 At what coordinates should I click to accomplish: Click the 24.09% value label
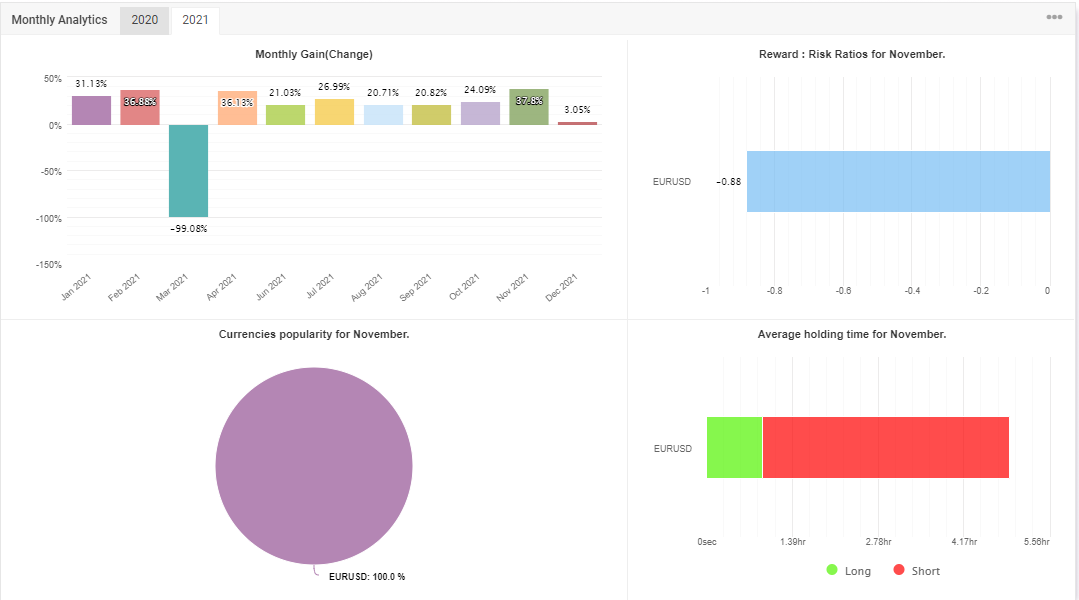(480, 90)
